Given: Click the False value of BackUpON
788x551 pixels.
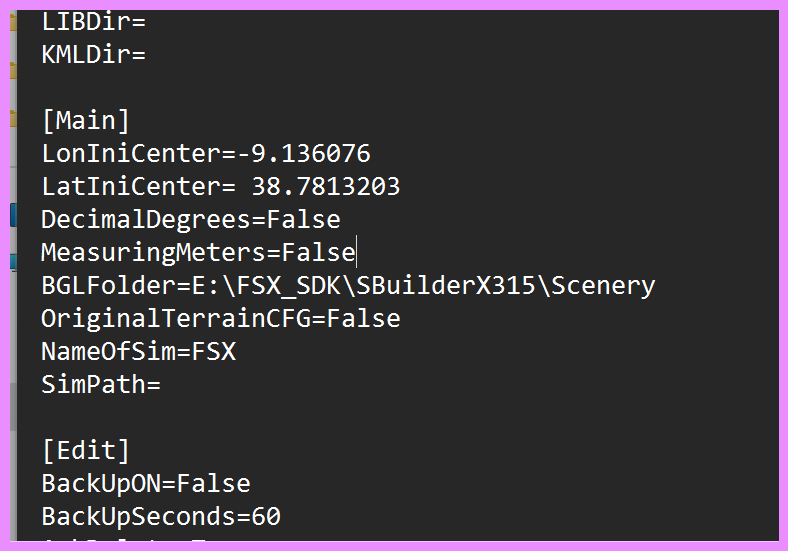Looking at the screenshot, I should pos(214,484).
